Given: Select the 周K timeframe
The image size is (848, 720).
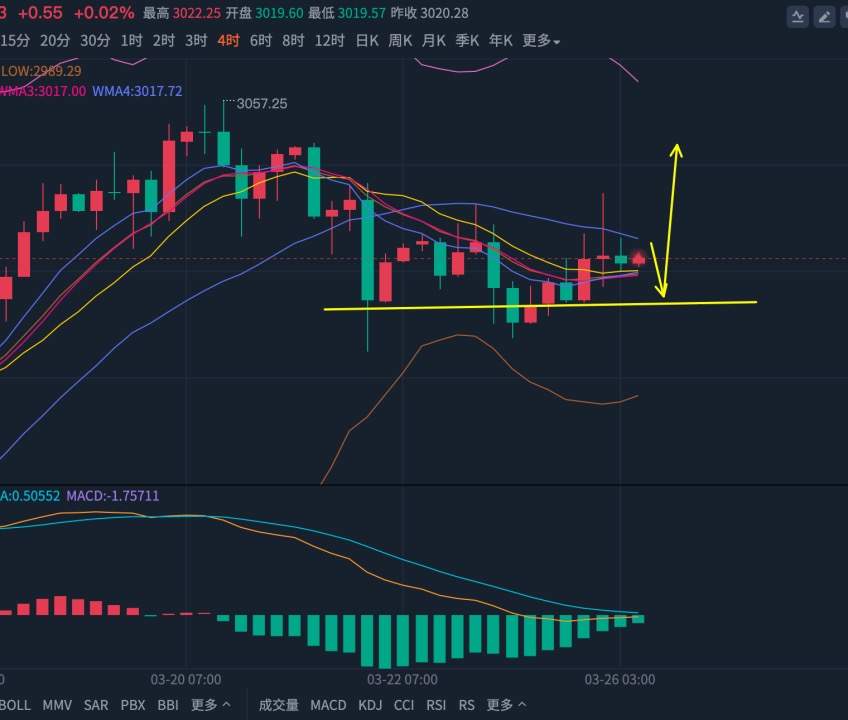Looking at the screenshot, I should (x=400, y=41).
